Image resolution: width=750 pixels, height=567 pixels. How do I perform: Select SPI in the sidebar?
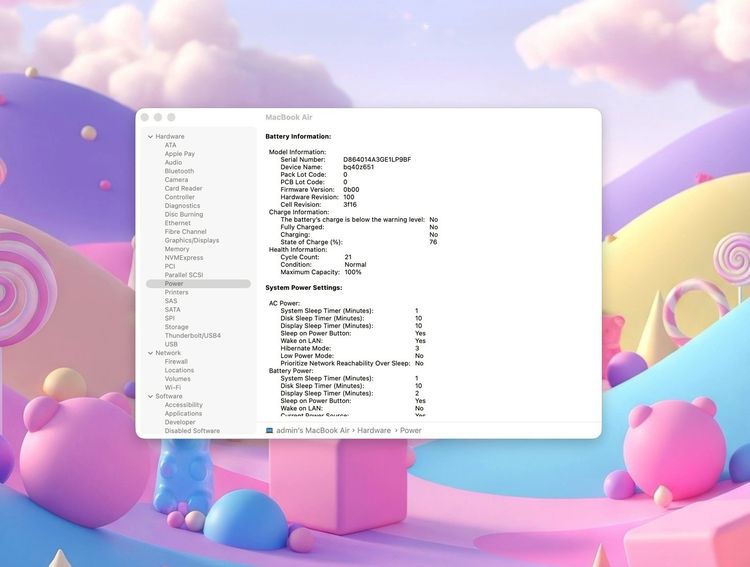[x=170, y=318]
